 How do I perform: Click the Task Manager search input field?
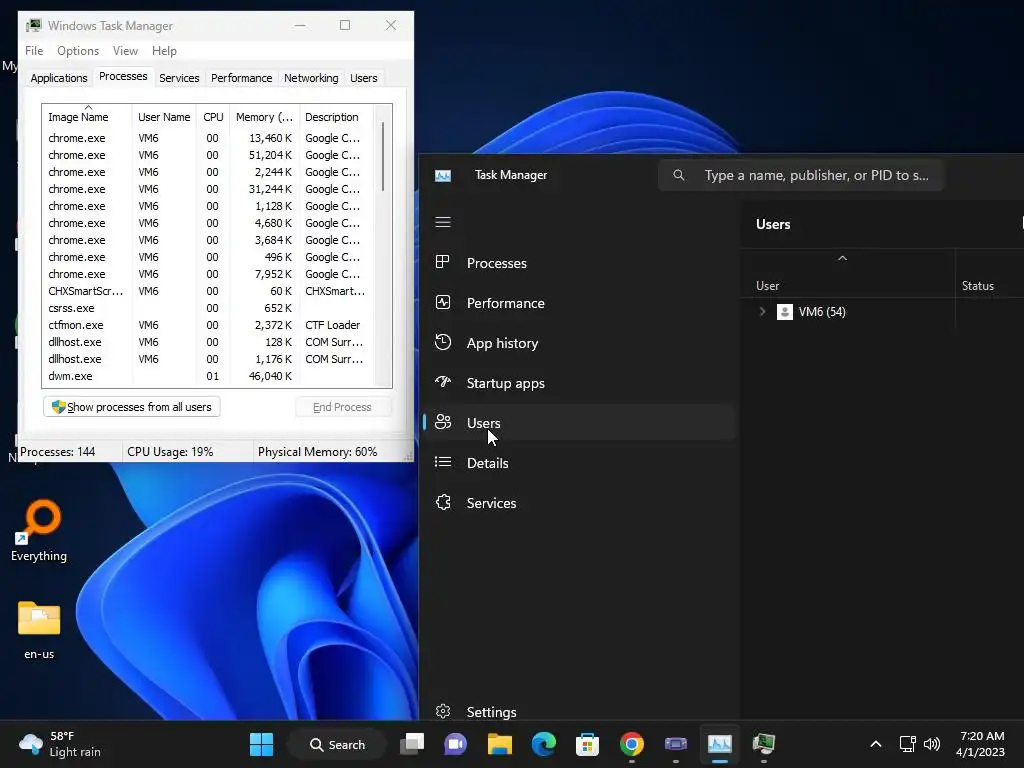click(801, 175)
